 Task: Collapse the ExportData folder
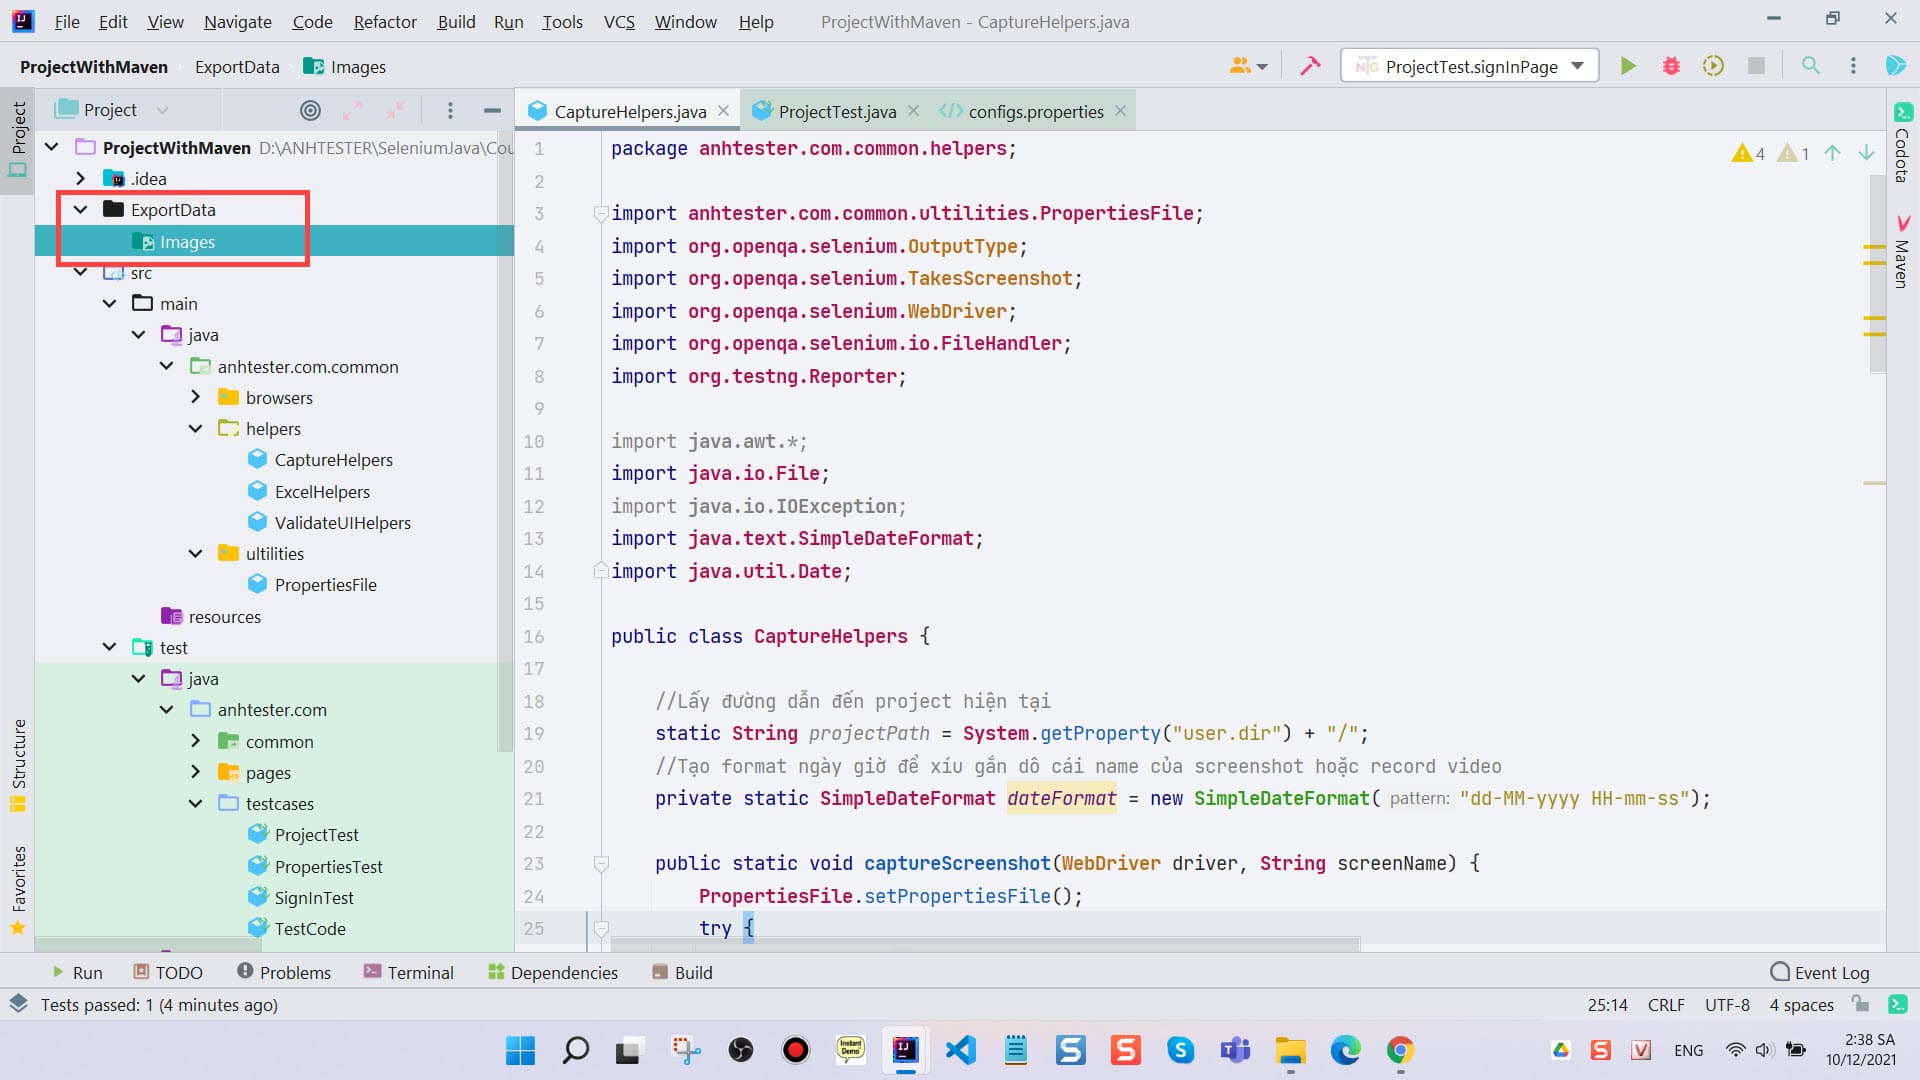pyautogui.click(x=81, y=209)
